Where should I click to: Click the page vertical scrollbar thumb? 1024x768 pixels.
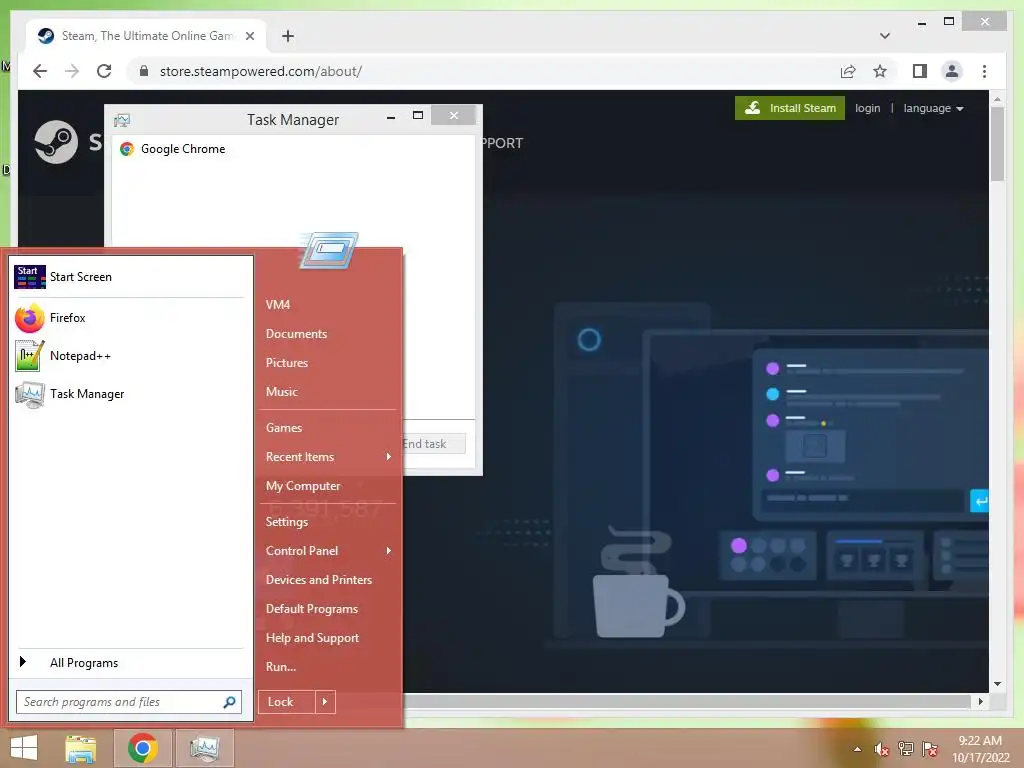997,144
